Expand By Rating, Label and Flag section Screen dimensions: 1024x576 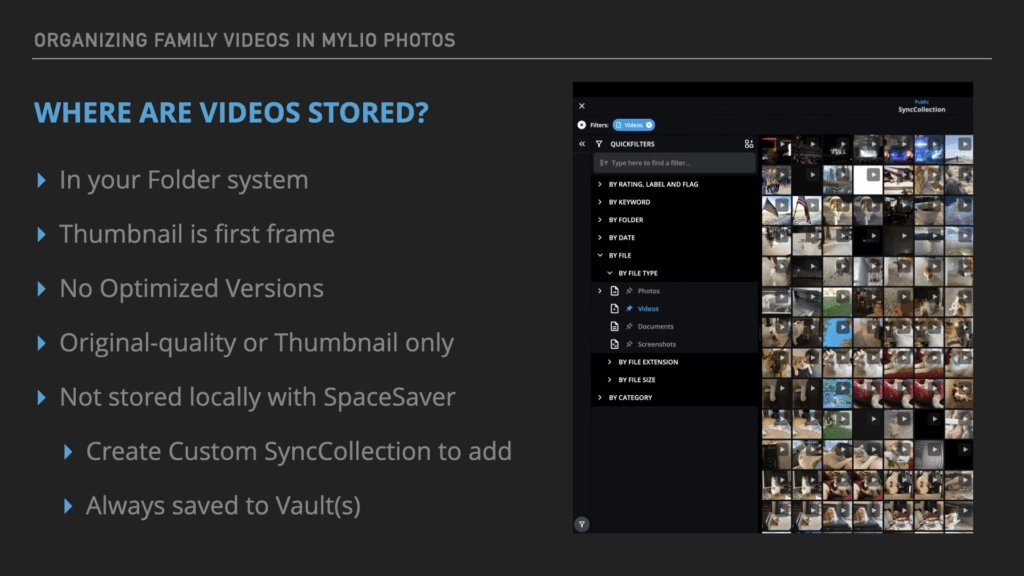click(x=600, y=184)
